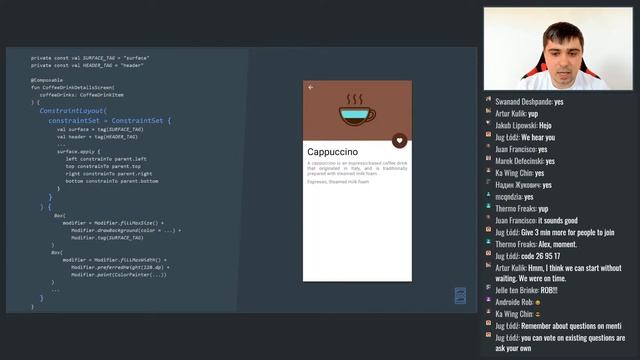
Task: Click the HEADER_TAG constant declaration line
Action: (x=87, y=65)
